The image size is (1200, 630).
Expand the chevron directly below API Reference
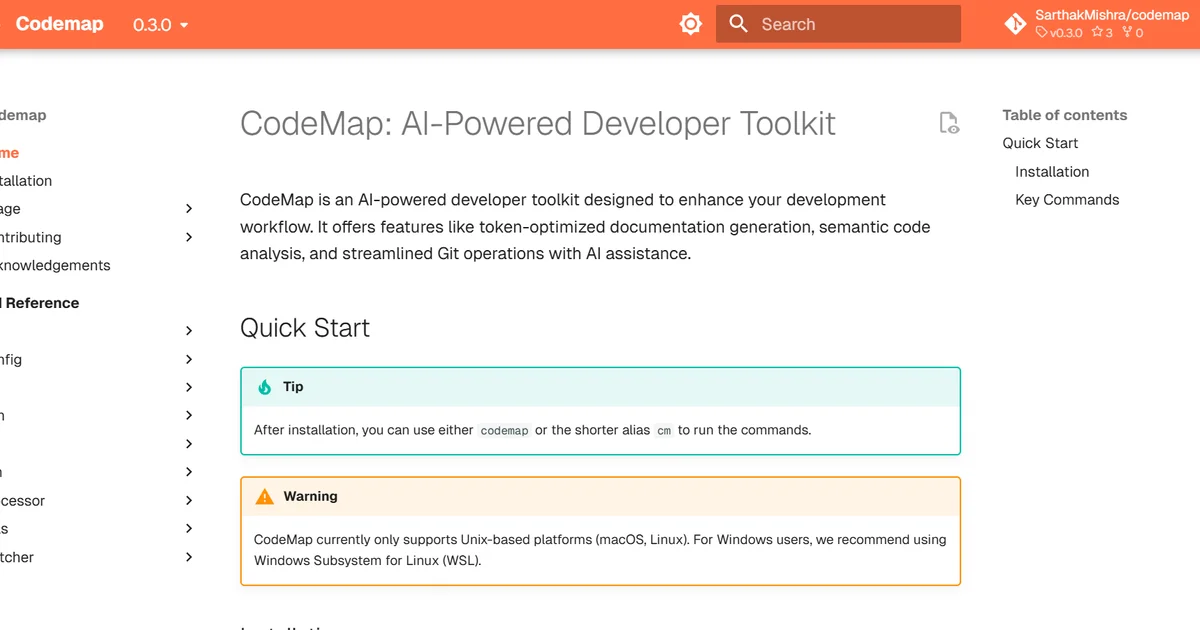pos(189,330)
